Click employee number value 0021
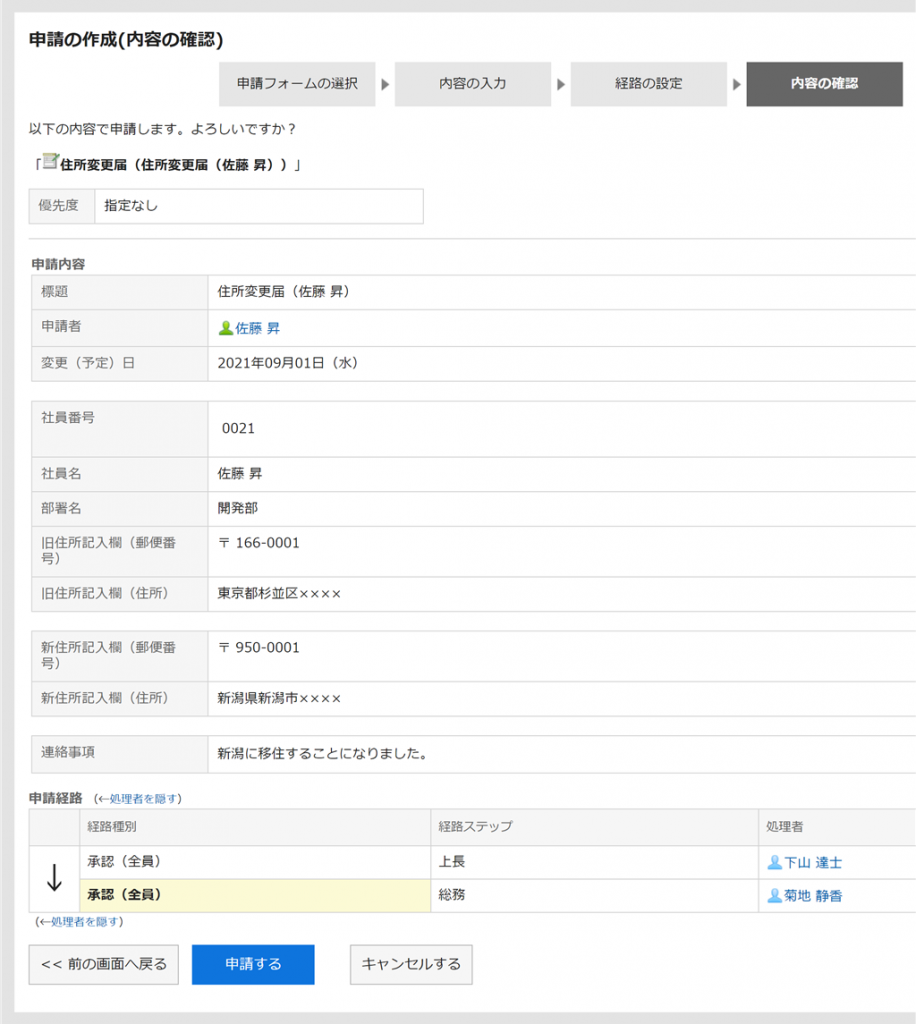 (x=238, y=428)
